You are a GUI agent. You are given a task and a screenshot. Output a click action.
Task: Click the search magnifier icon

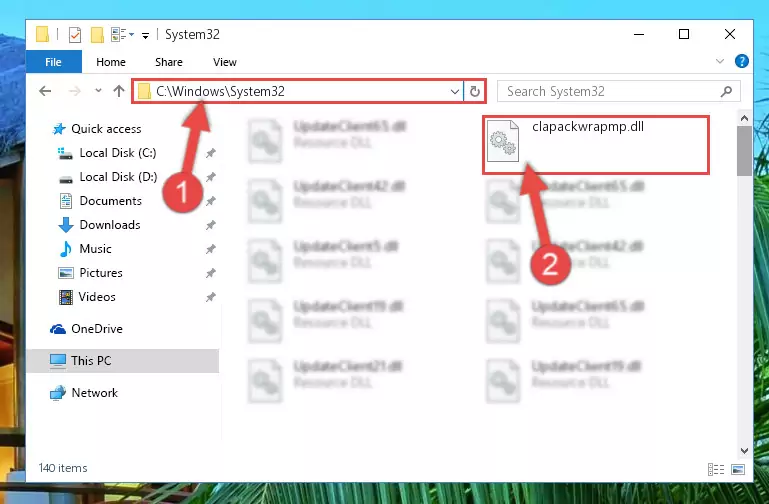click(x=726, y=92)
